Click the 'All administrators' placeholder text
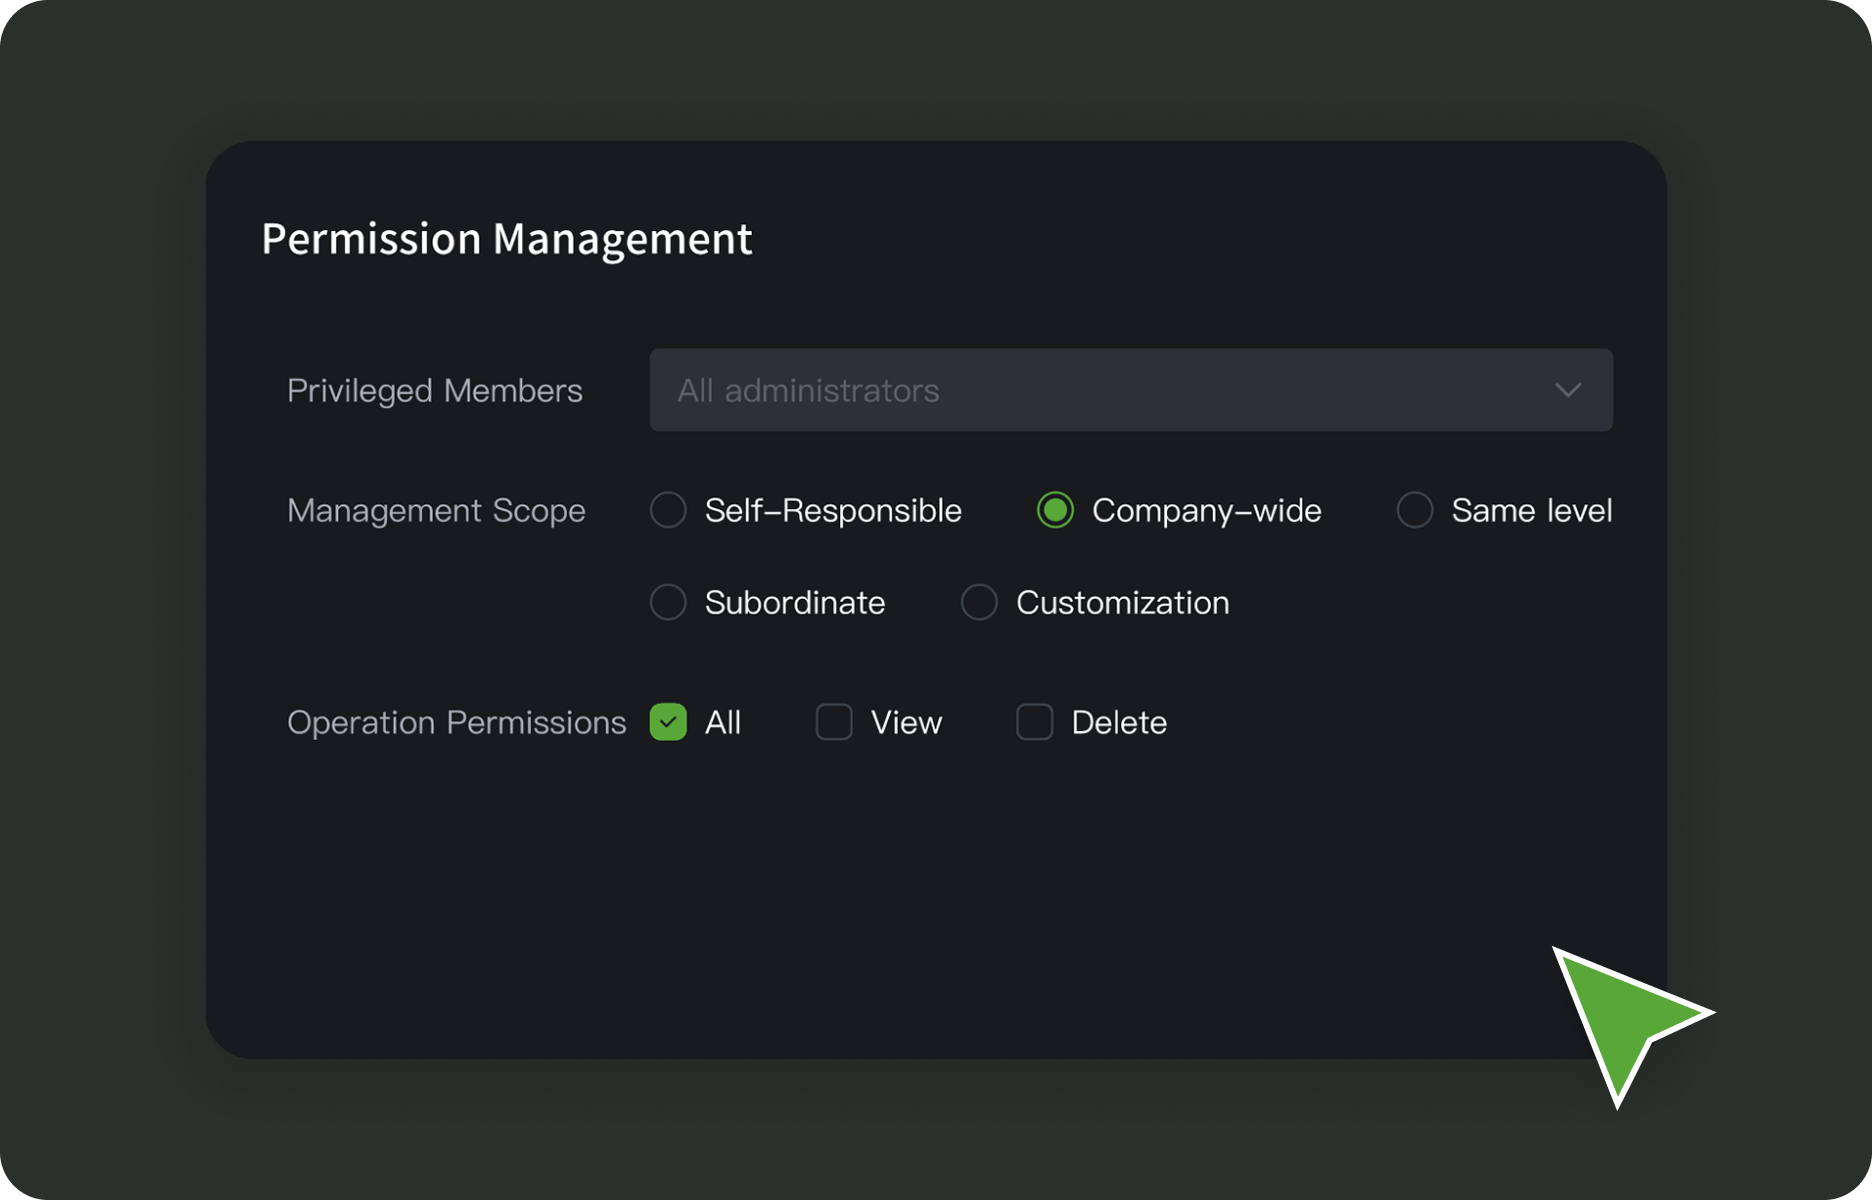This screenshot has height=1200, width=1872. (x=808, y=391)
